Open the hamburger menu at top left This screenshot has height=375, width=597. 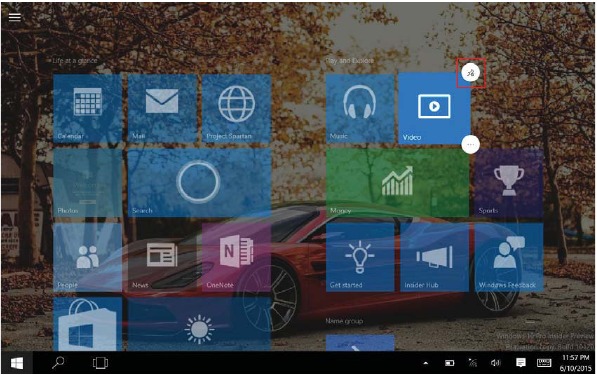[x=14, y=17]
